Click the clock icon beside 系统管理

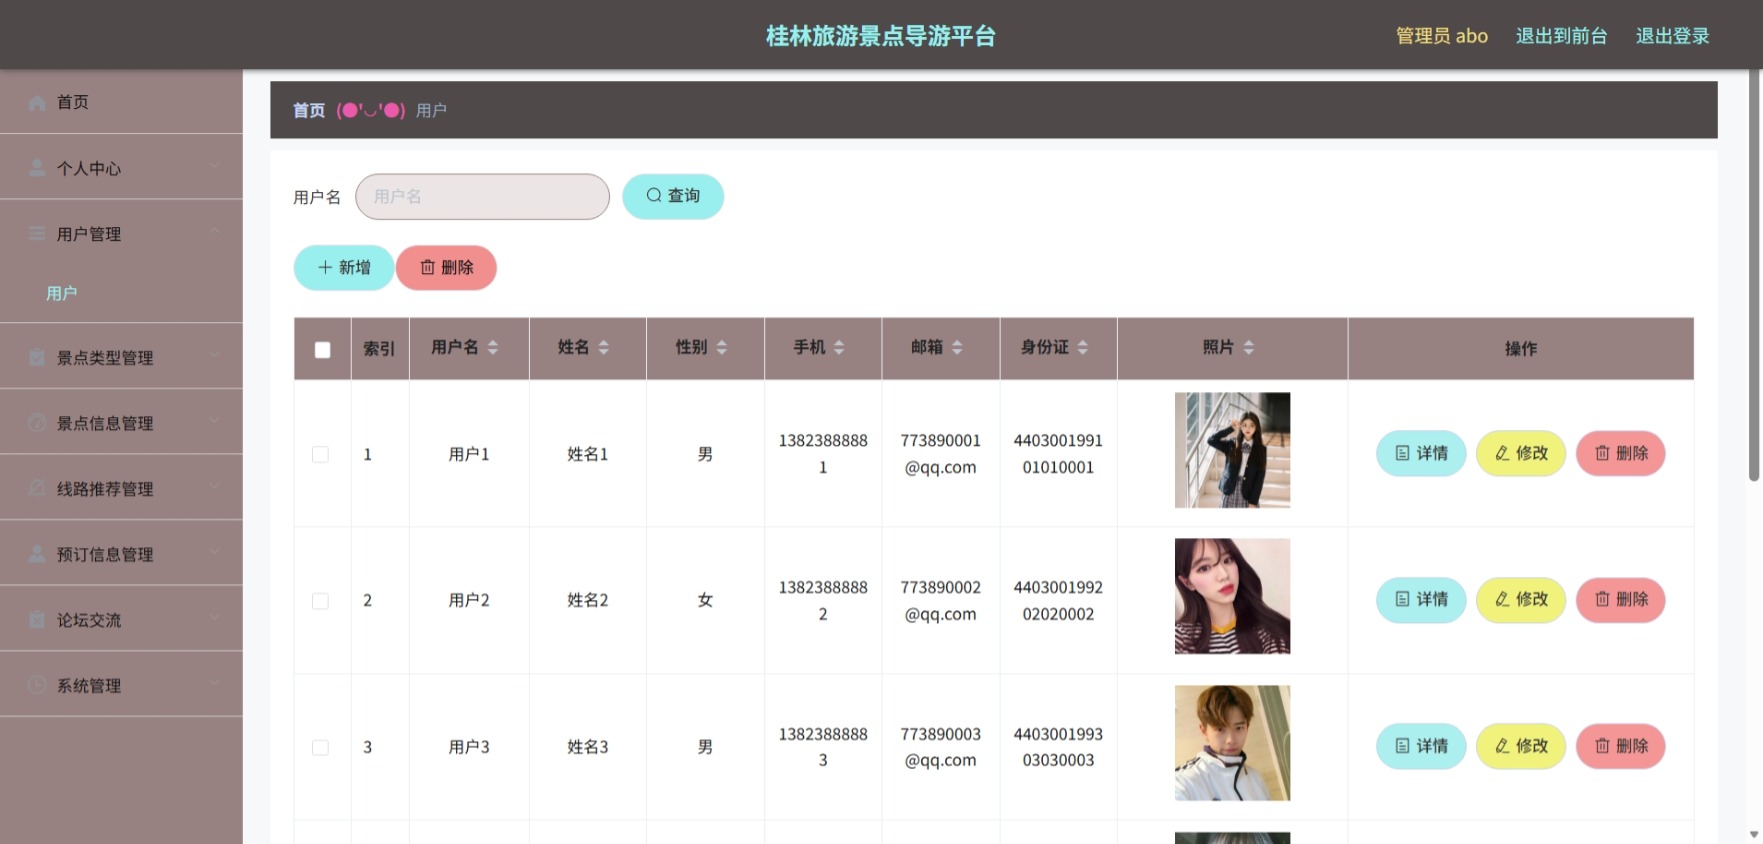pyautogui.click(x=38, y=685)
